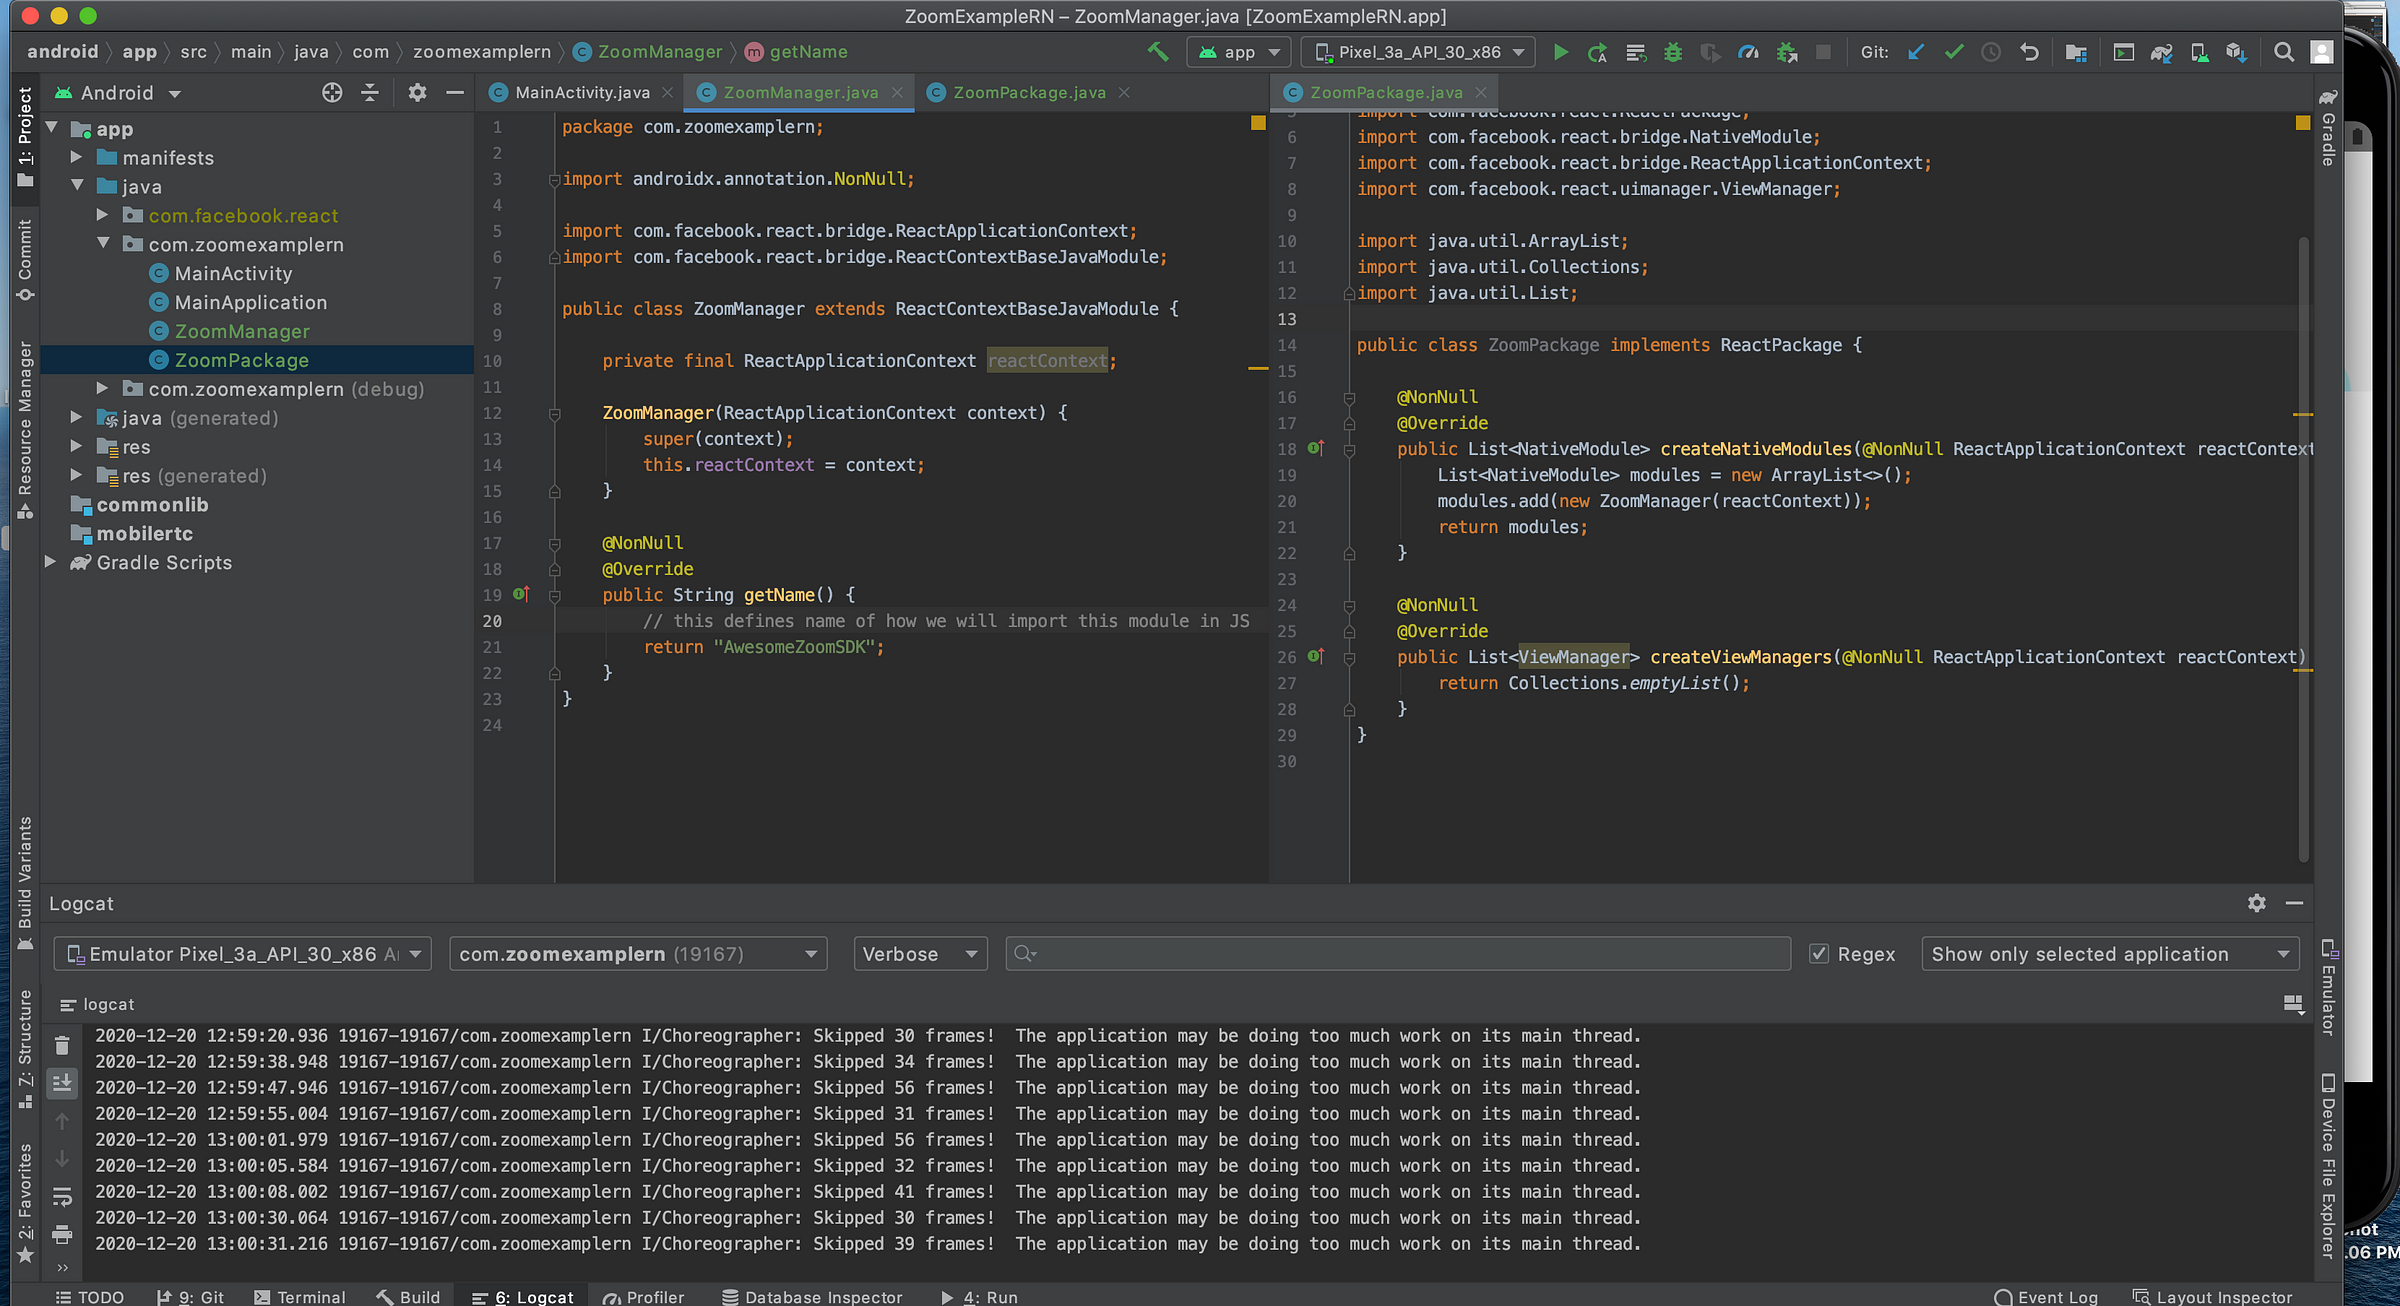Viewport: 2400px width, 1306px height.
Task: Toggle soft-wrap in logcat sidebar
Action: click(x=62, y=1197)
